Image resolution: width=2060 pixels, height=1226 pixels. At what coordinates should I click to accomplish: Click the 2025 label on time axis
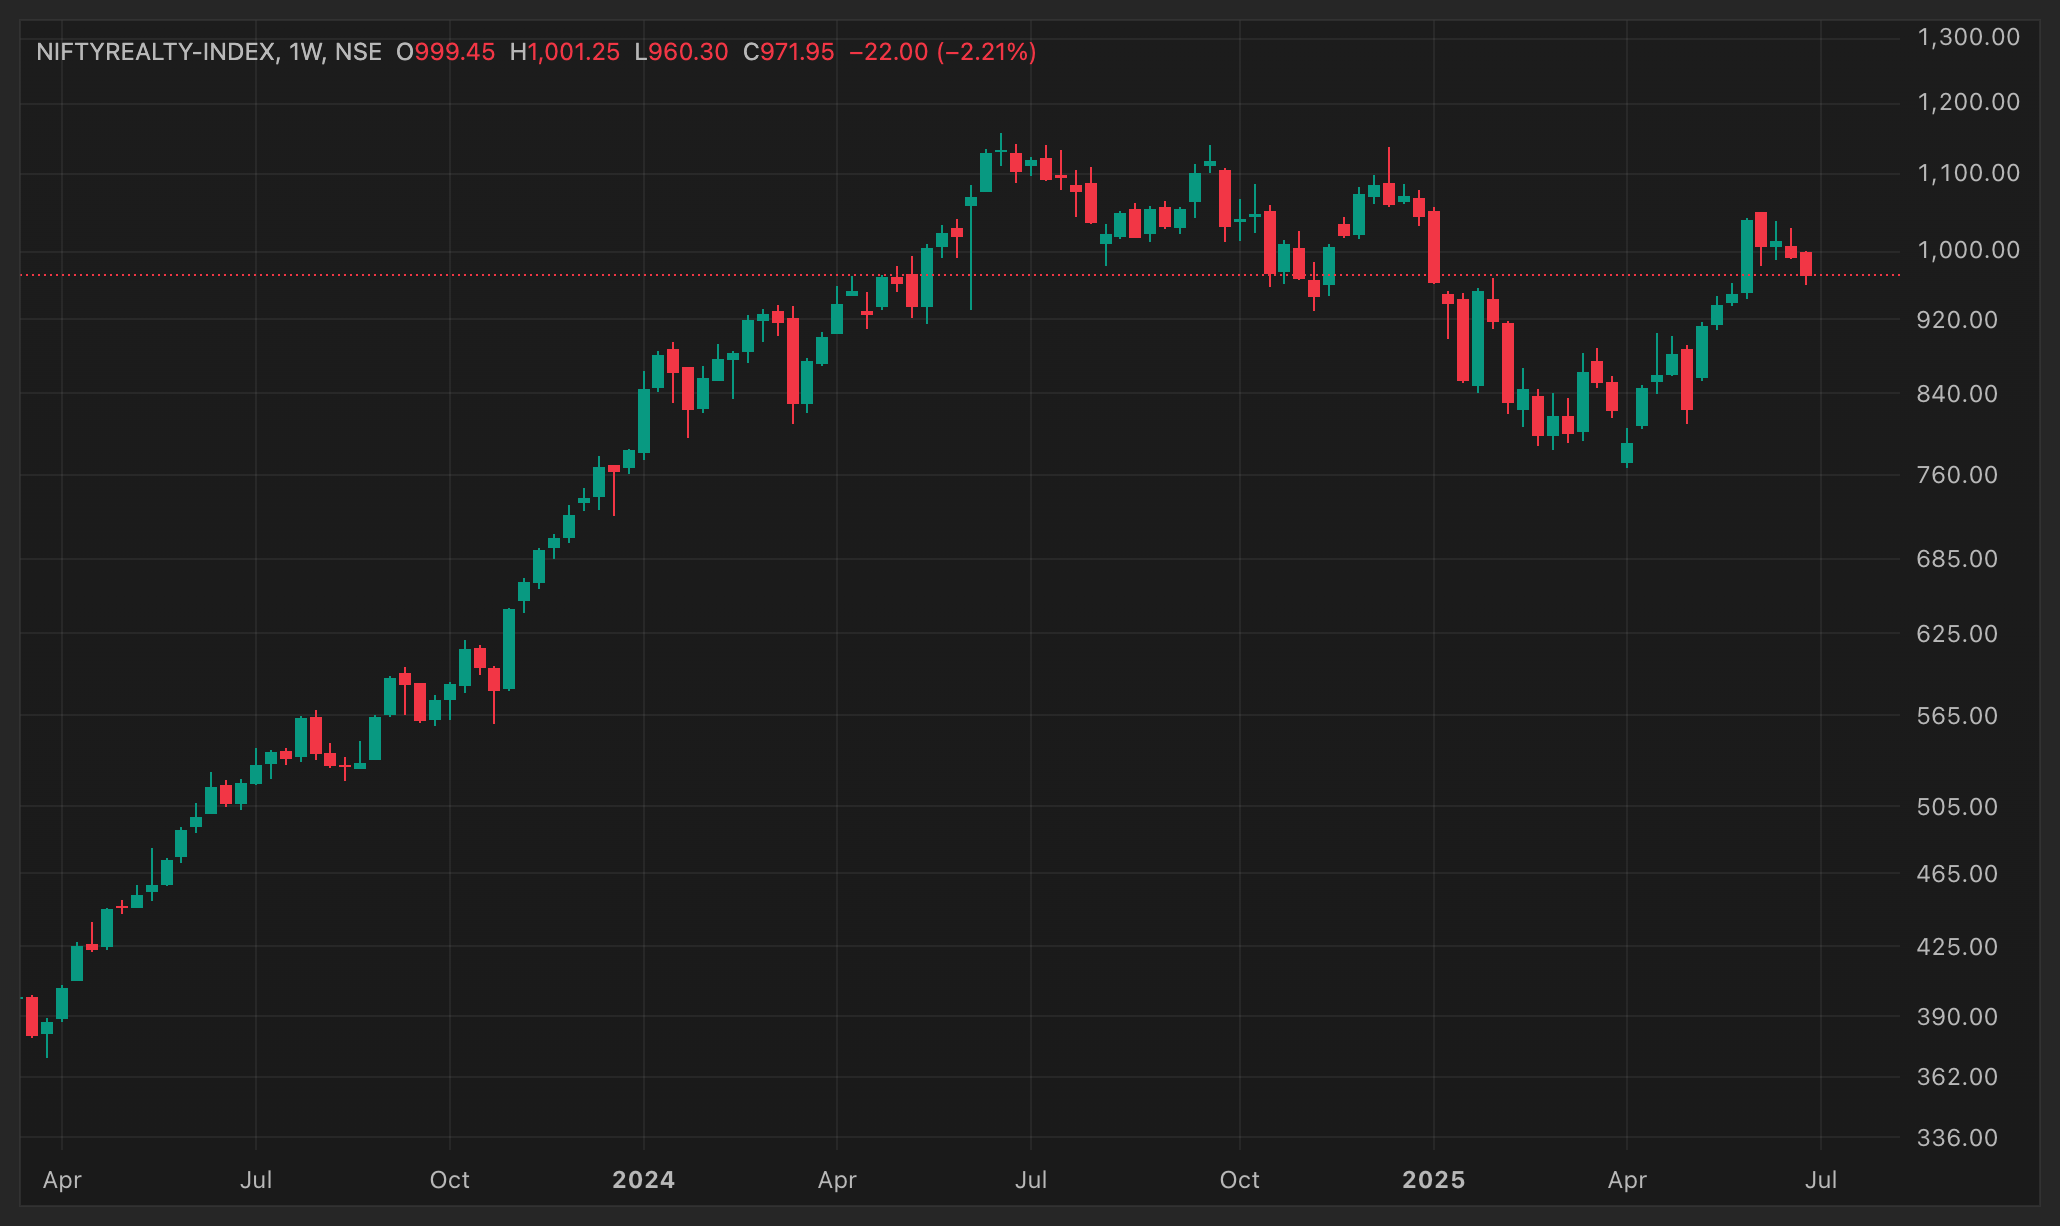pyautogui.click(x=1434, y=1180)
